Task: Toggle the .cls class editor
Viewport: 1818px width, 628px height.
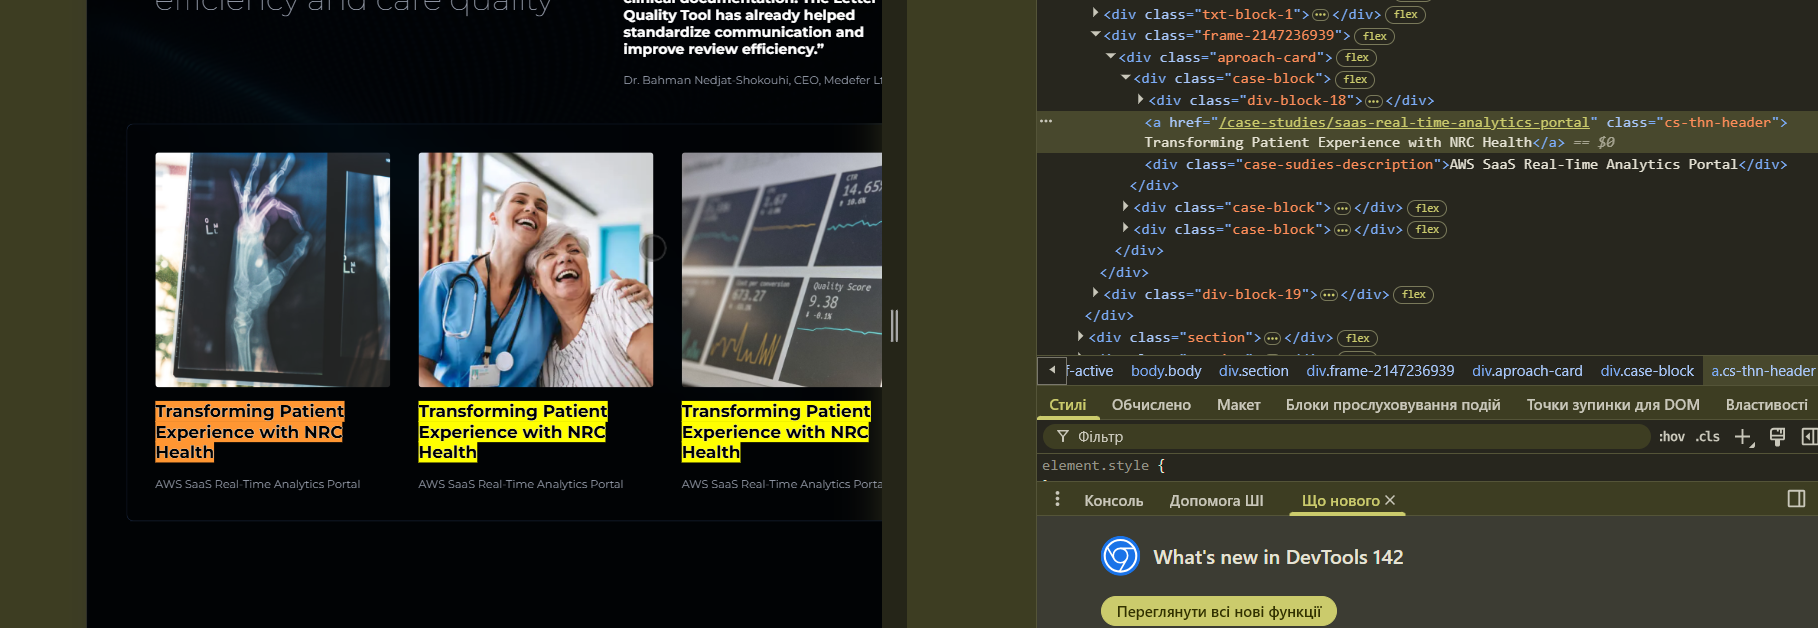Action: click(1707, 436)
